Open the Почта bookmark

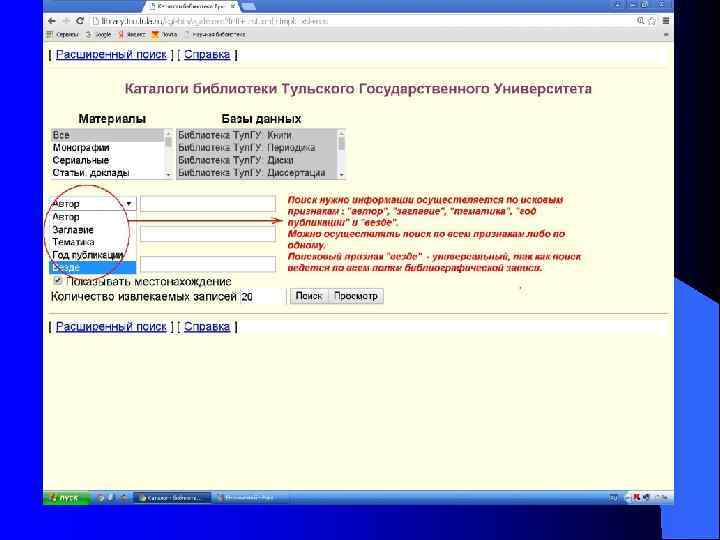coord(164,34)
